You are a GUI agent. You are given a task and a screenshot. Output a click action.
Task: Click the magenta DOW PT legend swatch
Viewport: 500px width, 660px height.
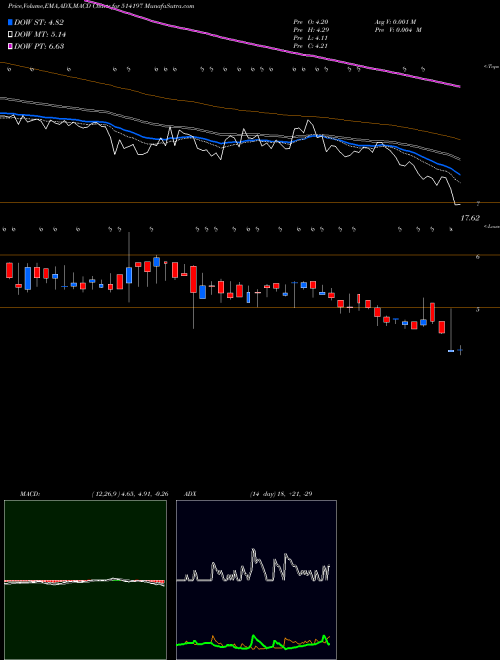click(x=11, y=46)
